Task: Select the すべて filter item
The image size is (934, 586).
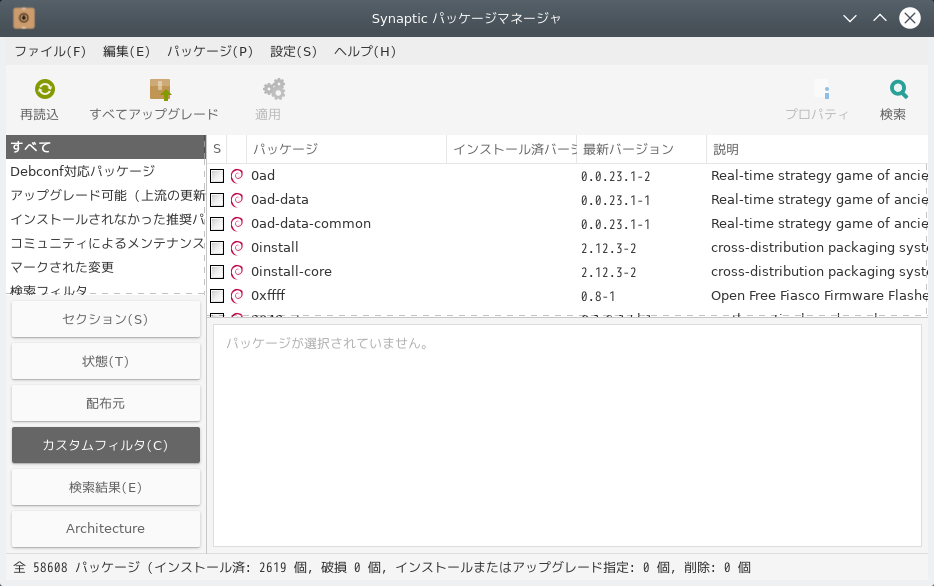Action: [105, 147]
